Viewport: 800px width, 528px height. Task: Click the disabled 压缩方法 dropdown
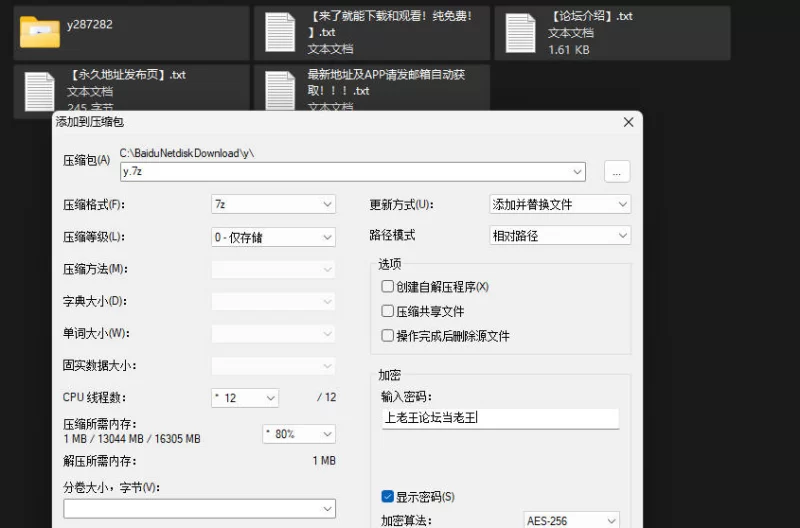273,269
